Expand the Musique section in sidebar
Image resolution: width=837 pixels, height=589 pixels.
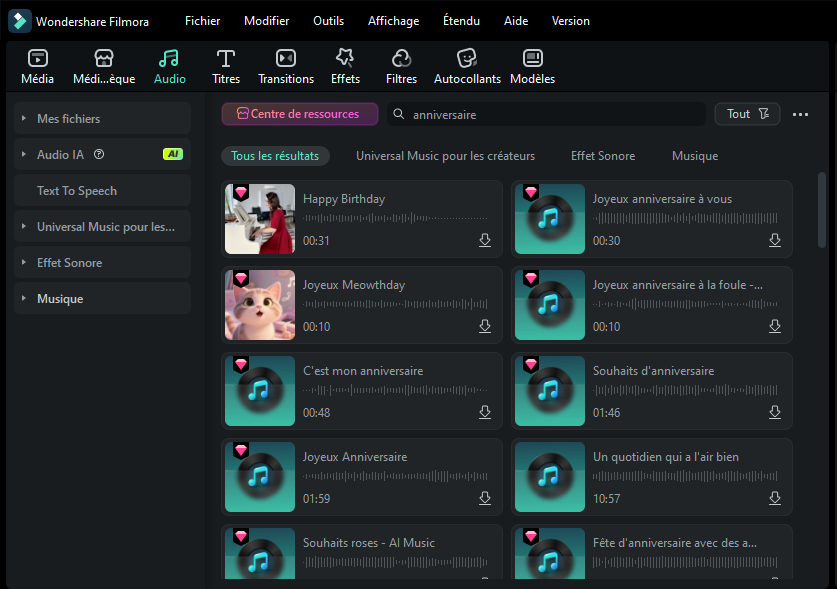tap(101, 298)
